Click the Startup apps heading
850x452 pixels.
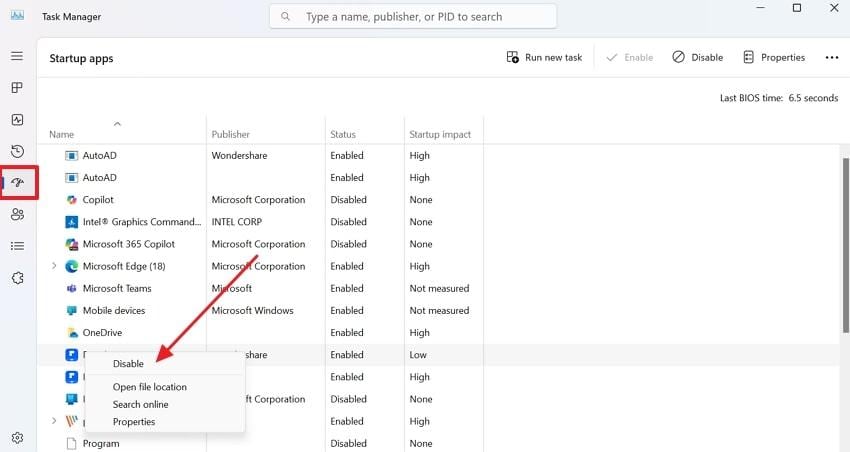(x=81, y=59)
